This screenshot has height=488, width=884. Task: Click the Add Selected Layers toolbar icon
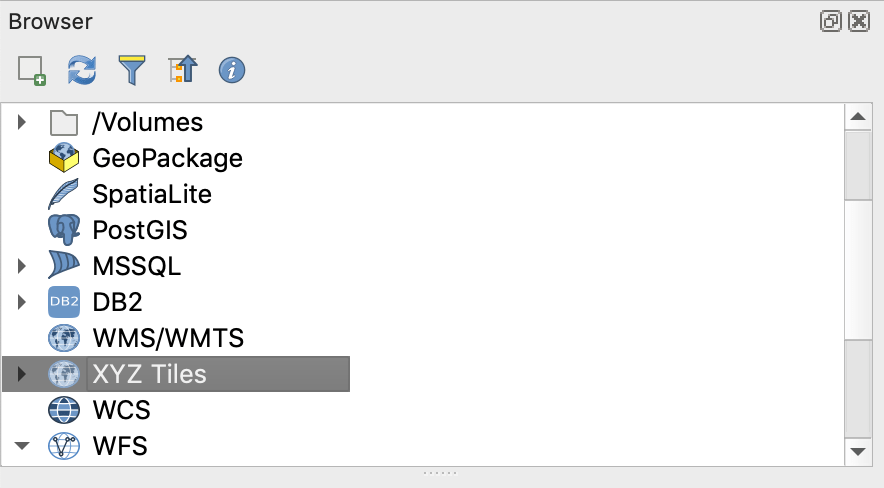[32, 70]
